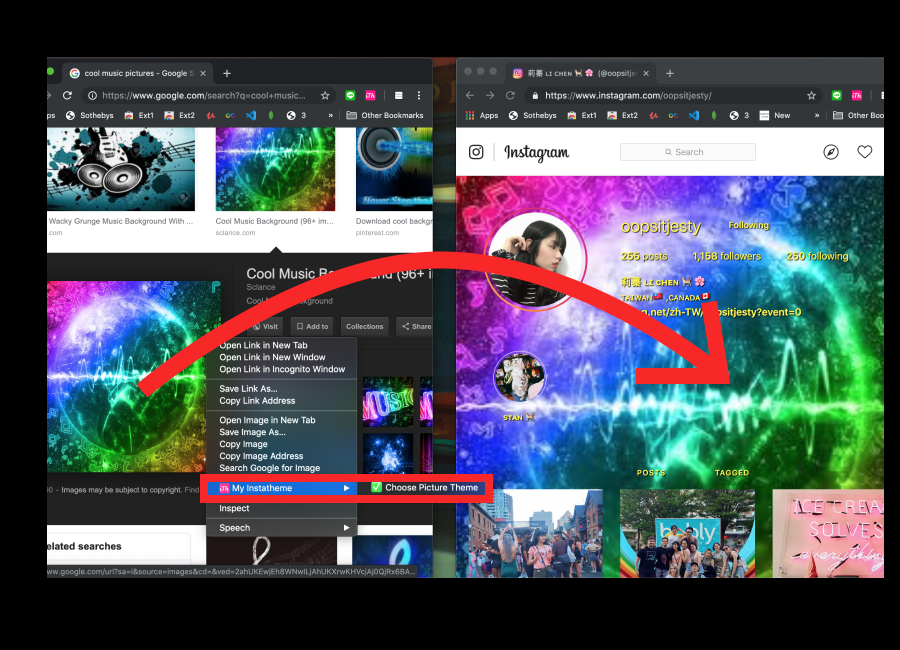This screenshot has width=900, height=650.
Task: Toggle Choose Picture Theme option
Action: click(x=424, y=488)
